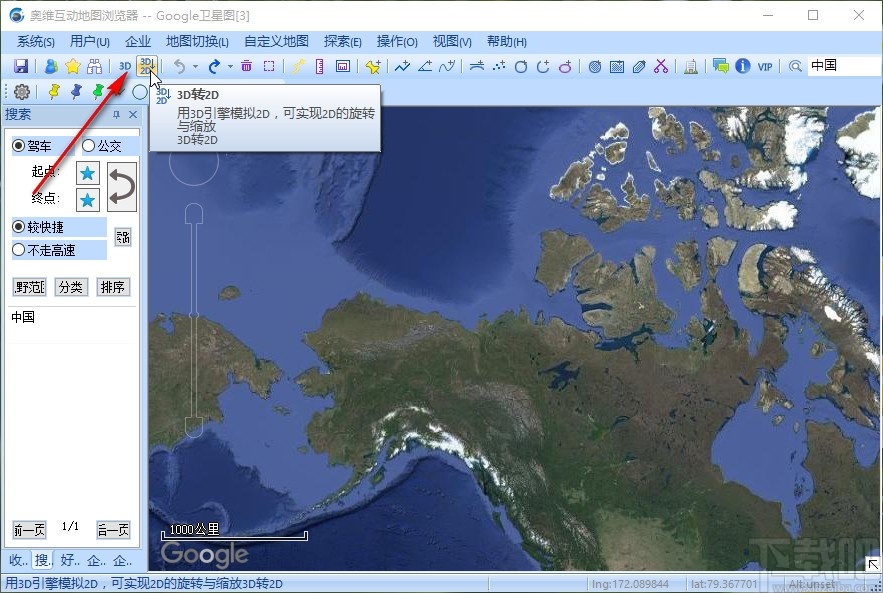Screen dimensions: 883x593
Task: Select the yellow pushpin icon
Action: [53, 91]
